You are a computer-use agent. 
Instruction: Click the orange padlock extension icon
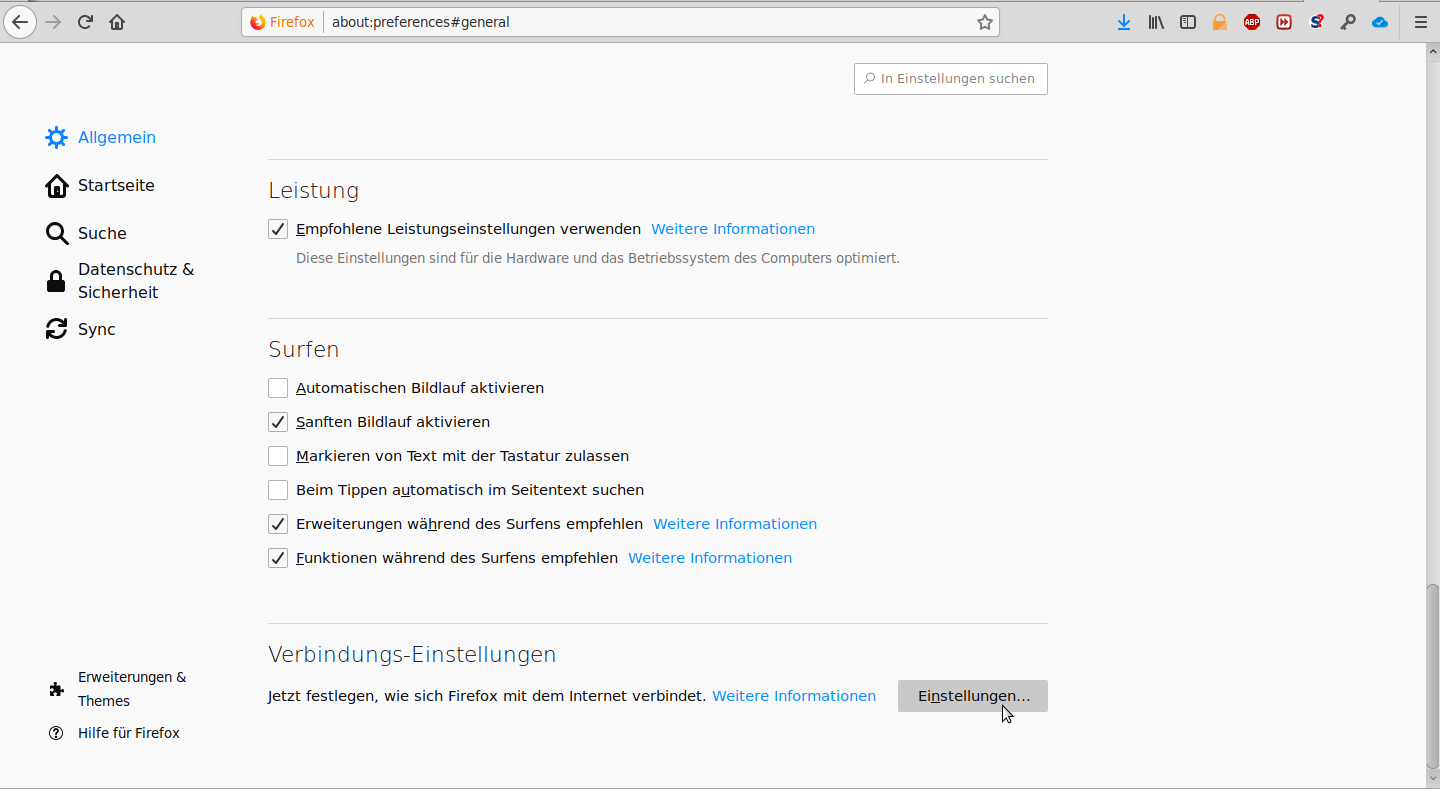pos(1220,22)
